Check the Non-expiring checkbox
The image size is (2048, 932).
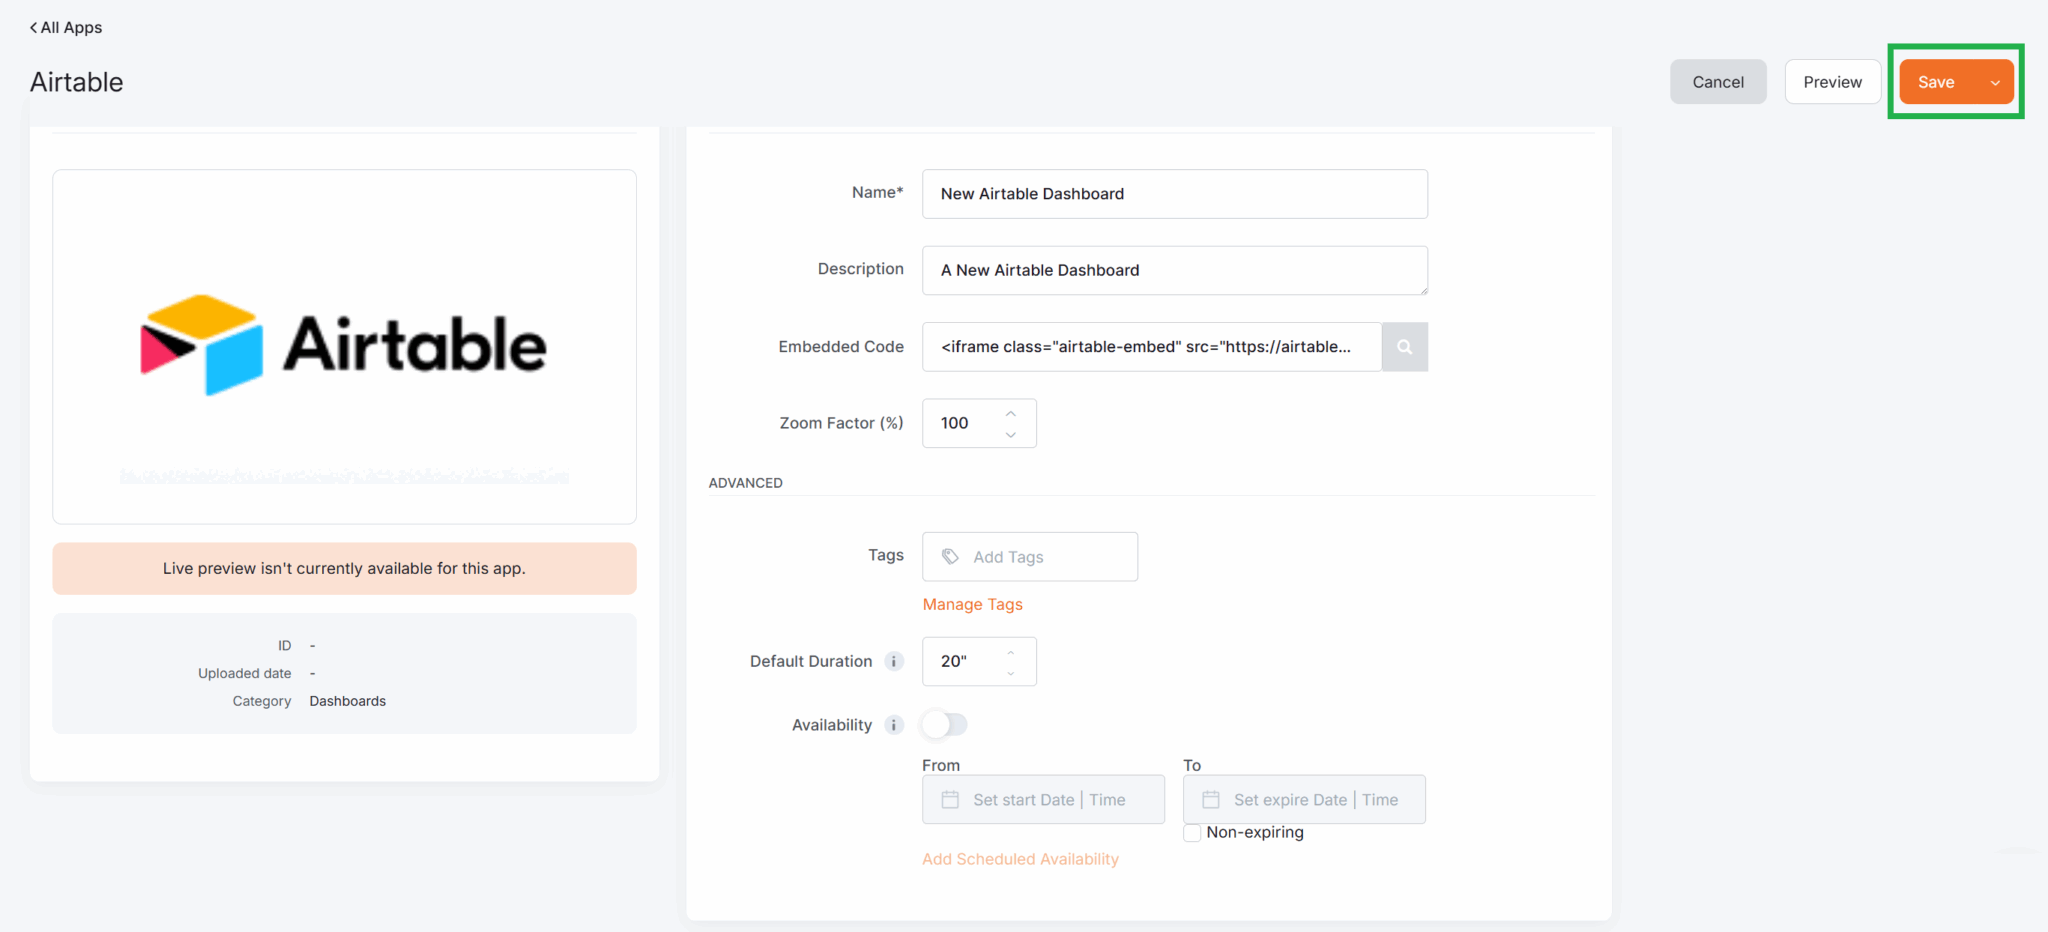(x=1192, y=832)
